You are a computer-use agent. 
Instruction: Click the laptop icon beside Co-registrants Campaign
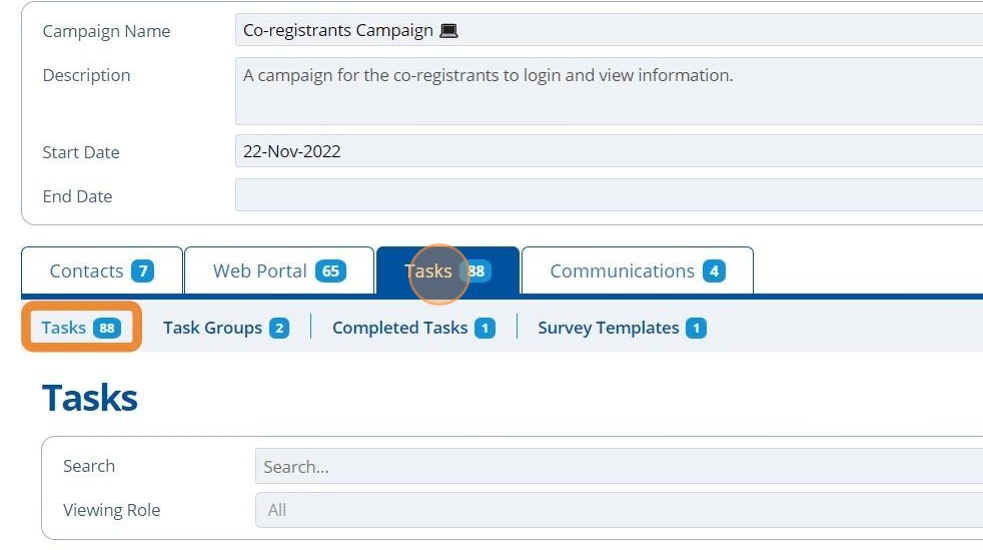[449, 30]
